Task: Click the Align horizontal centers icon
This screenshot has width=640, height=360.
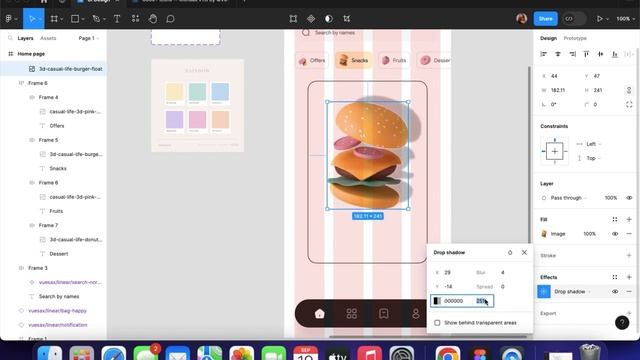Action: coord(558,54)
